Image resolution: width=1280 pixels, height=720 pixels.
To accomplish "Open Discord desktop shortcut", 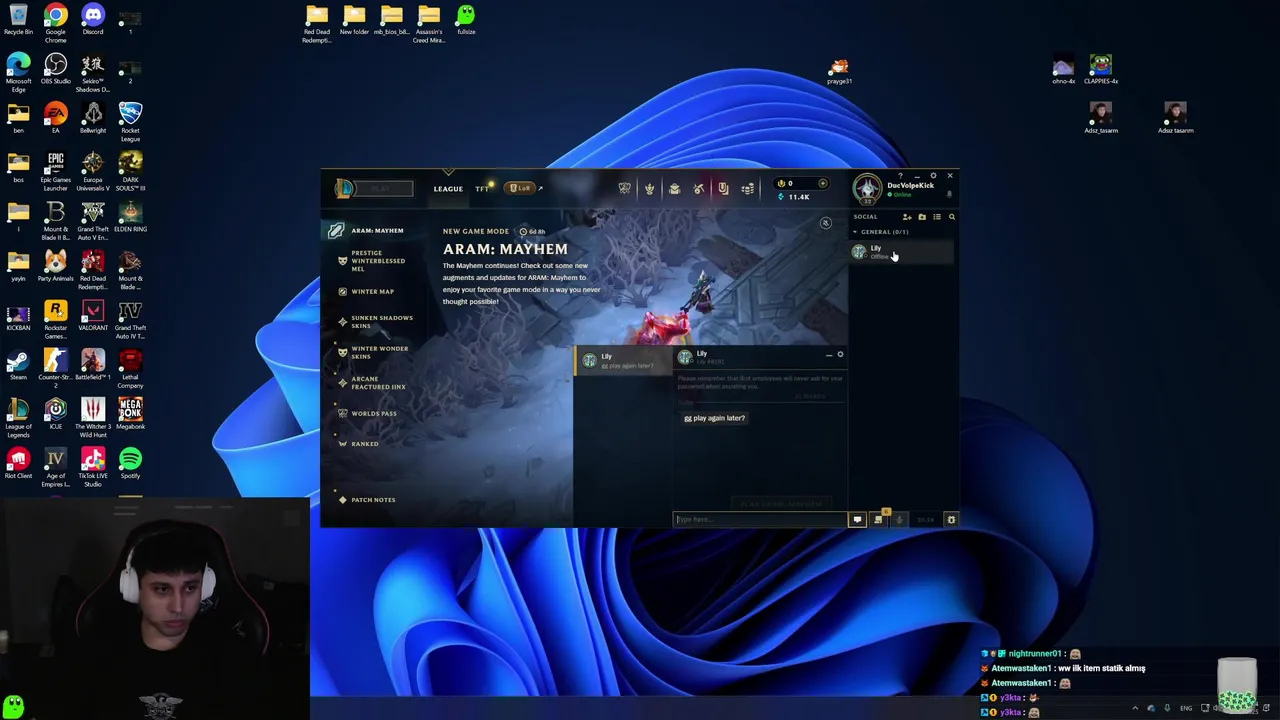I will (x=93, y=20).
